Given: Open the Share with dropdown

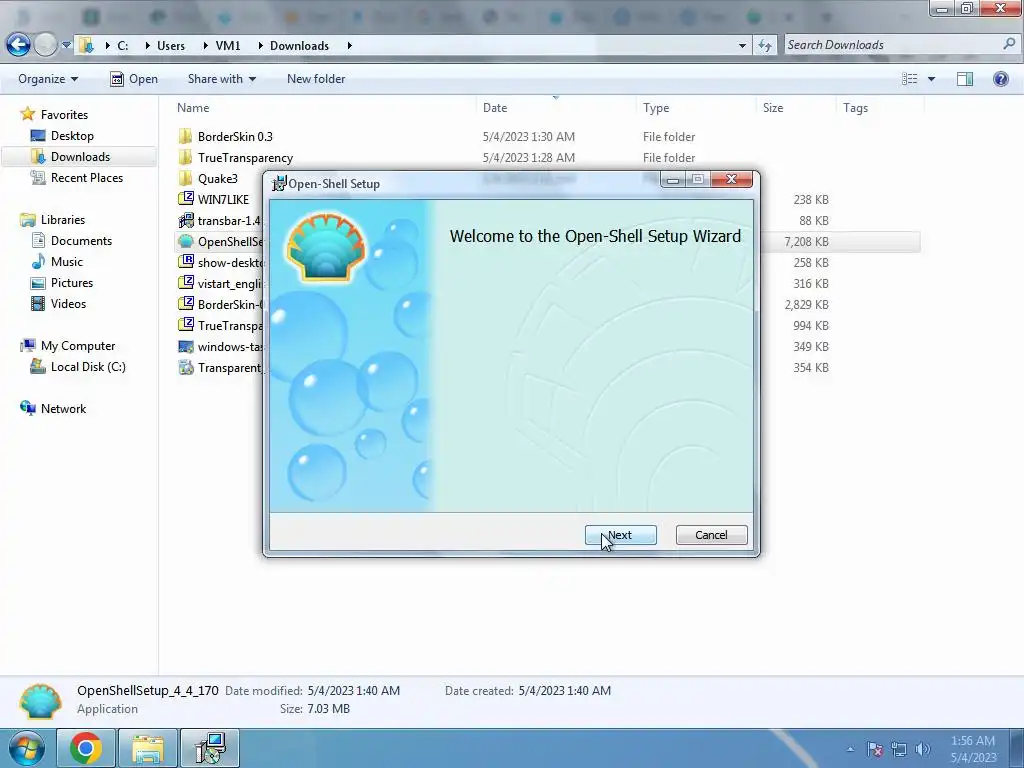Looking at the screenshot, I should click(x=221, y=78).
